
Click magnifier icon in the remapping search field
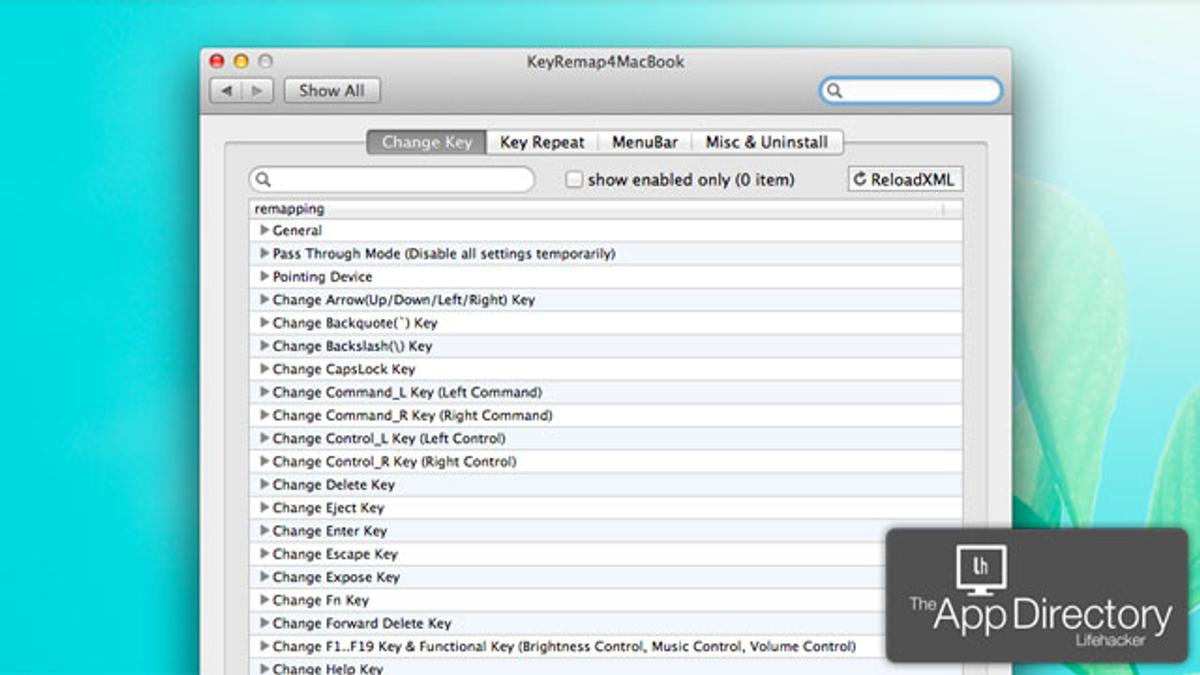(263, 180)
